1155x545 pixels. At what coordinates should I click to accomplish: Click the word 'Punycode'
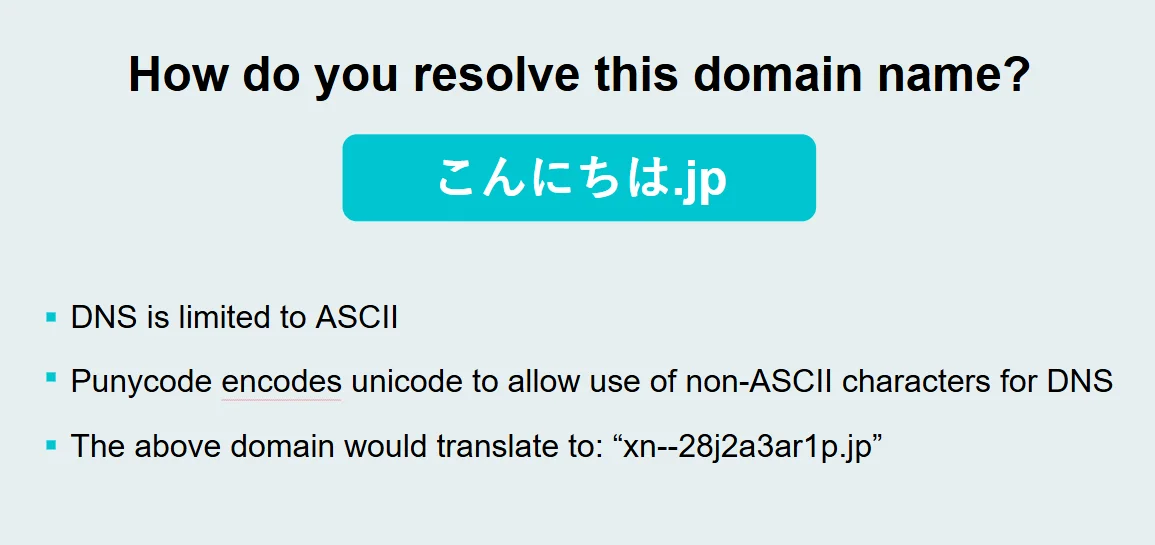142,382
